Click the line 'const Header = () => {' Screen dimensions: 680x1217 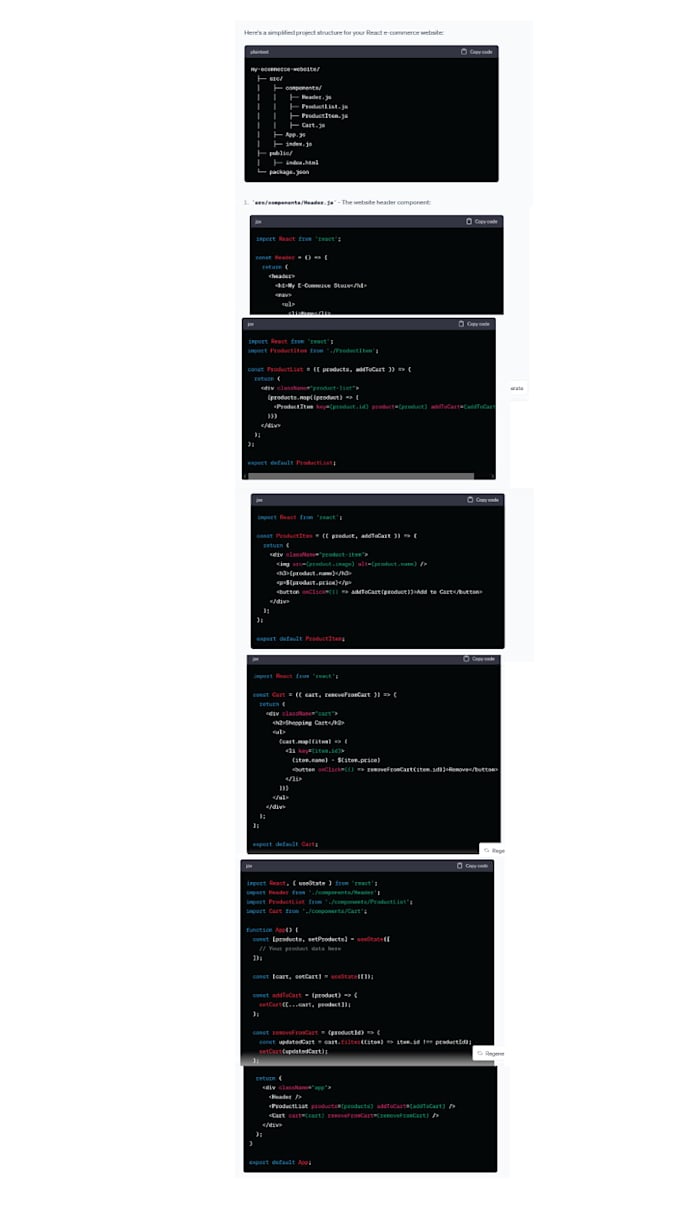pos(292,257)
